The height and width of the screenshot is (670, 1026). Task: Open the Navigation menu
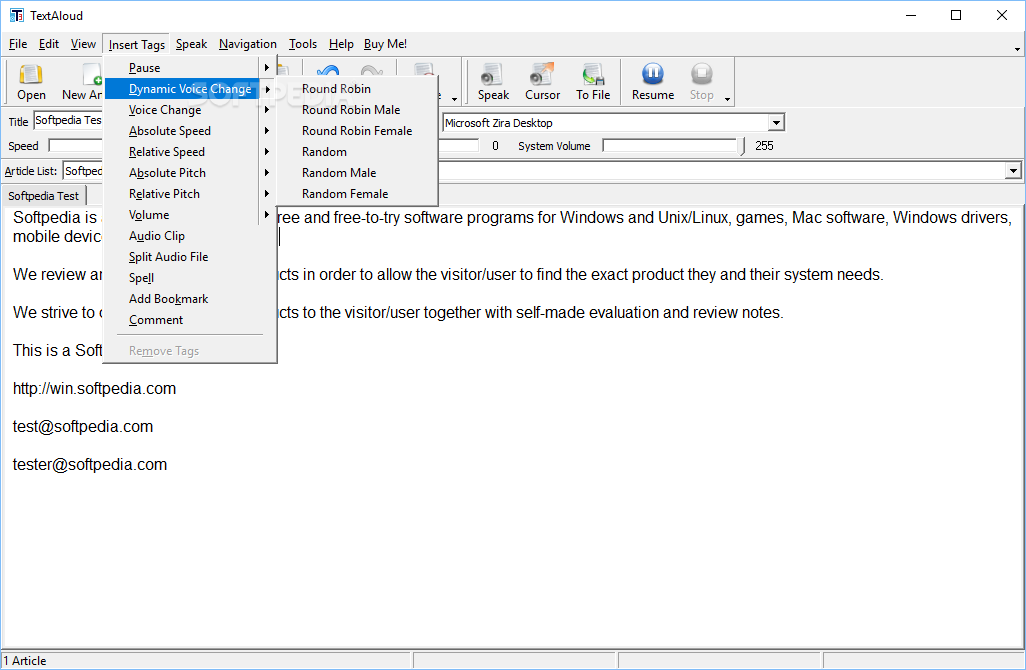(x=247, y=44)
